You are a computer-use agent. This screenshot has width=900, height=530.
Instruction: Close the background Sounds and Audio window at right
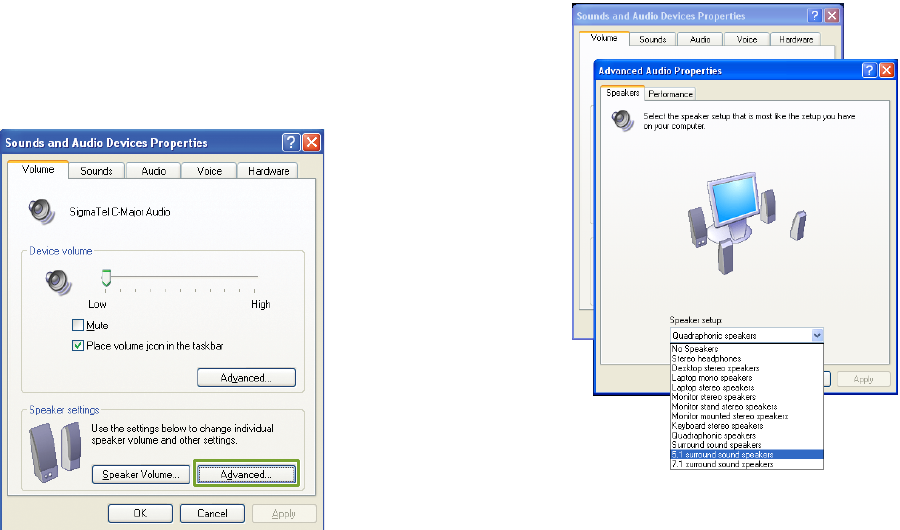pyautogui.click(x=832, y=16)
